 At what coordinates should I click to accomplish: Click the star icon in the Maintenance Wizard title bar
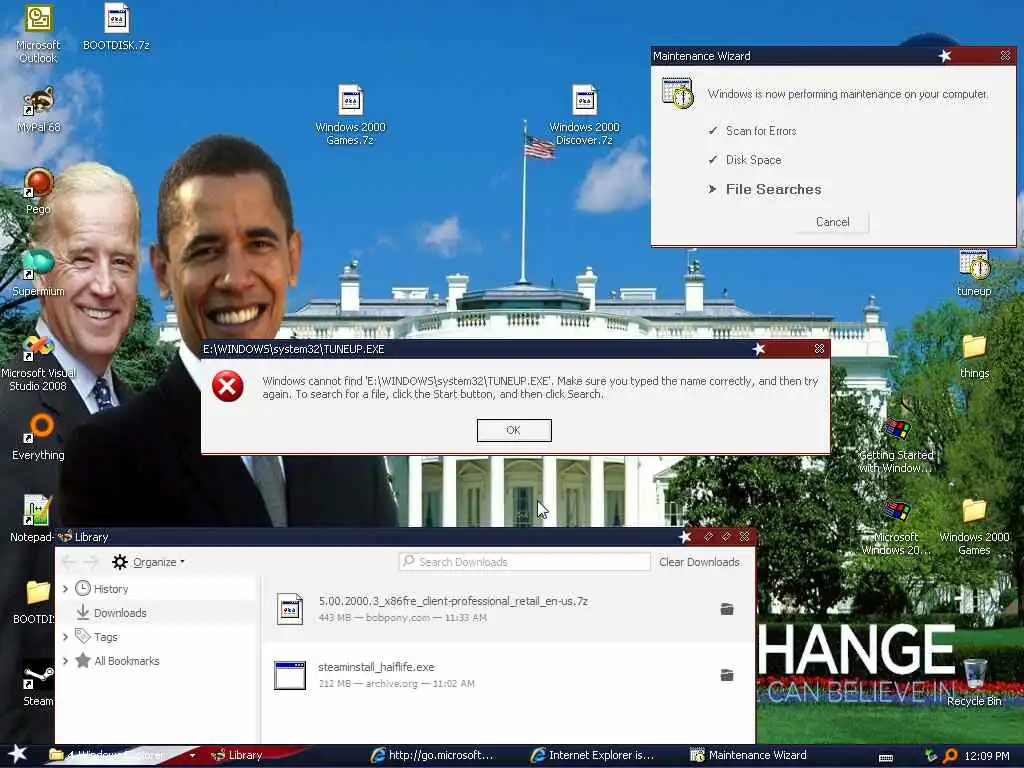point(944,56)
